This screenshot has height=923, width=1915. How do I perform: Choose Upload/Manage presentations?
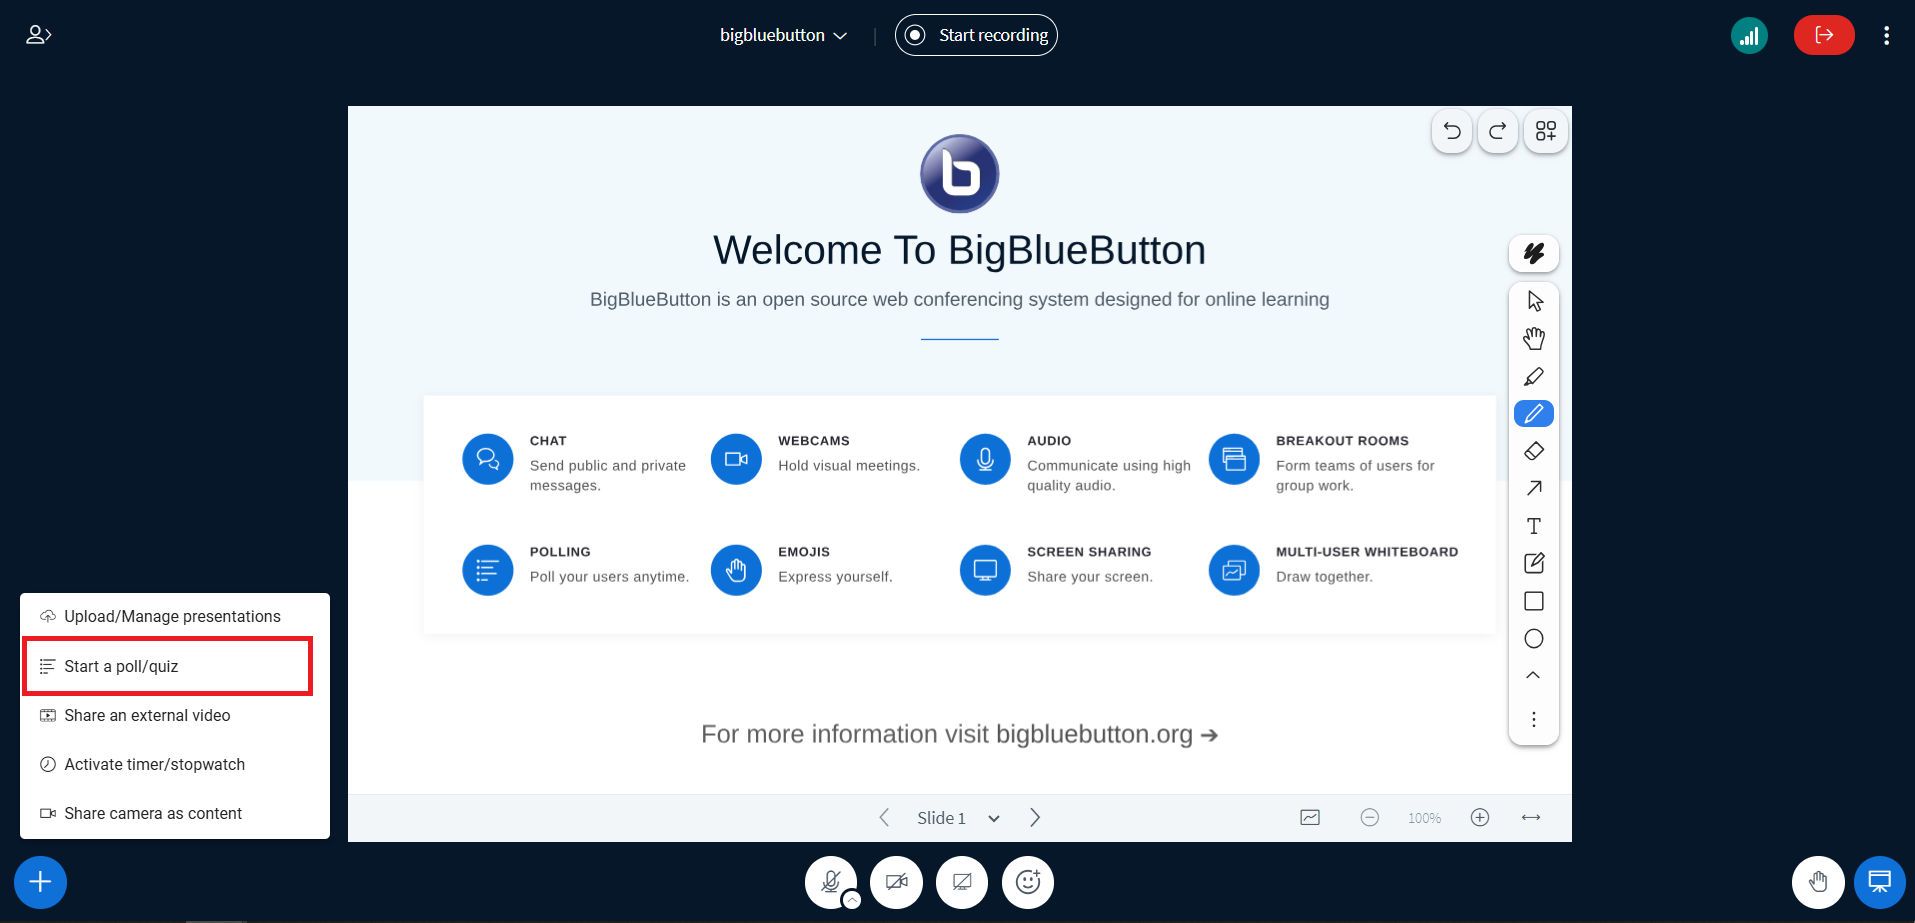tap(175, 617)
